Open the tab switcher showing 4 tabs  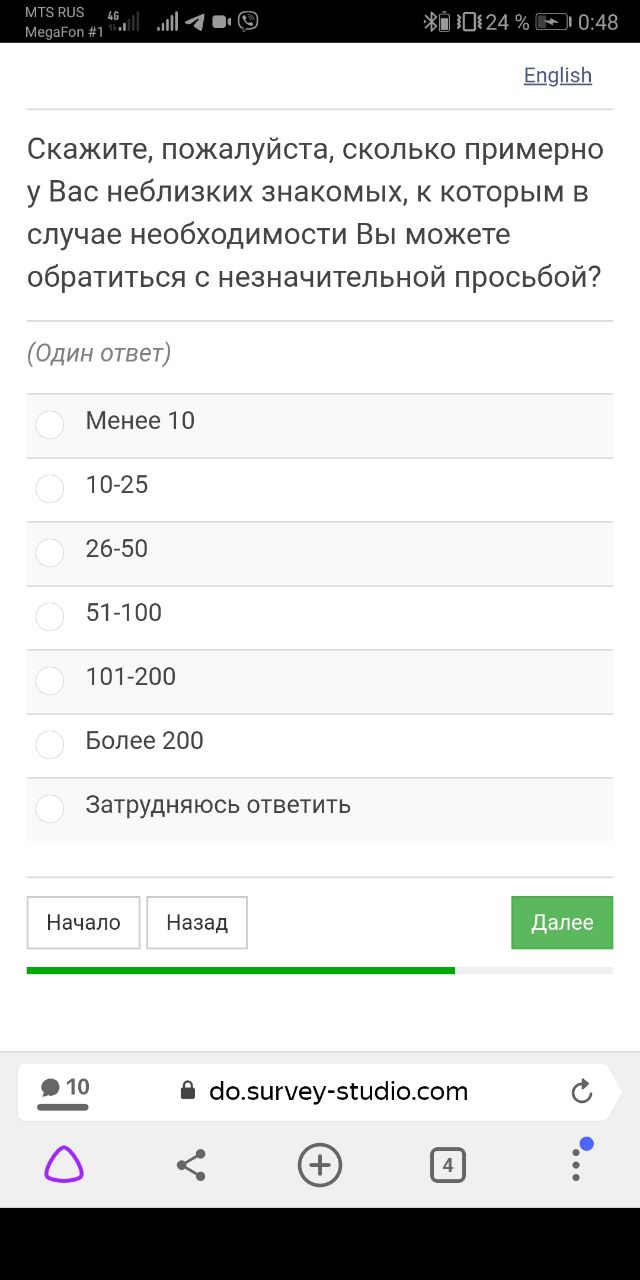tap(447, 1165)
